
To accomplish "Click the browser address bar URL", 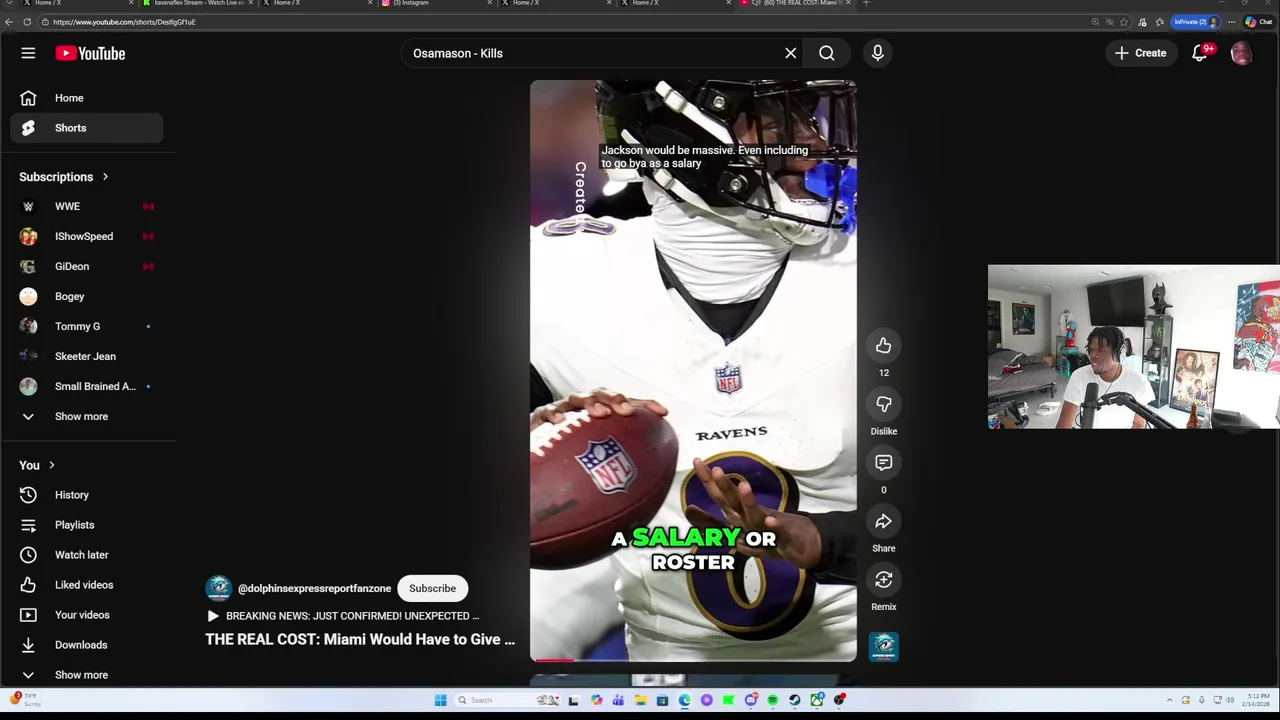I will click(x=124, y=22).
